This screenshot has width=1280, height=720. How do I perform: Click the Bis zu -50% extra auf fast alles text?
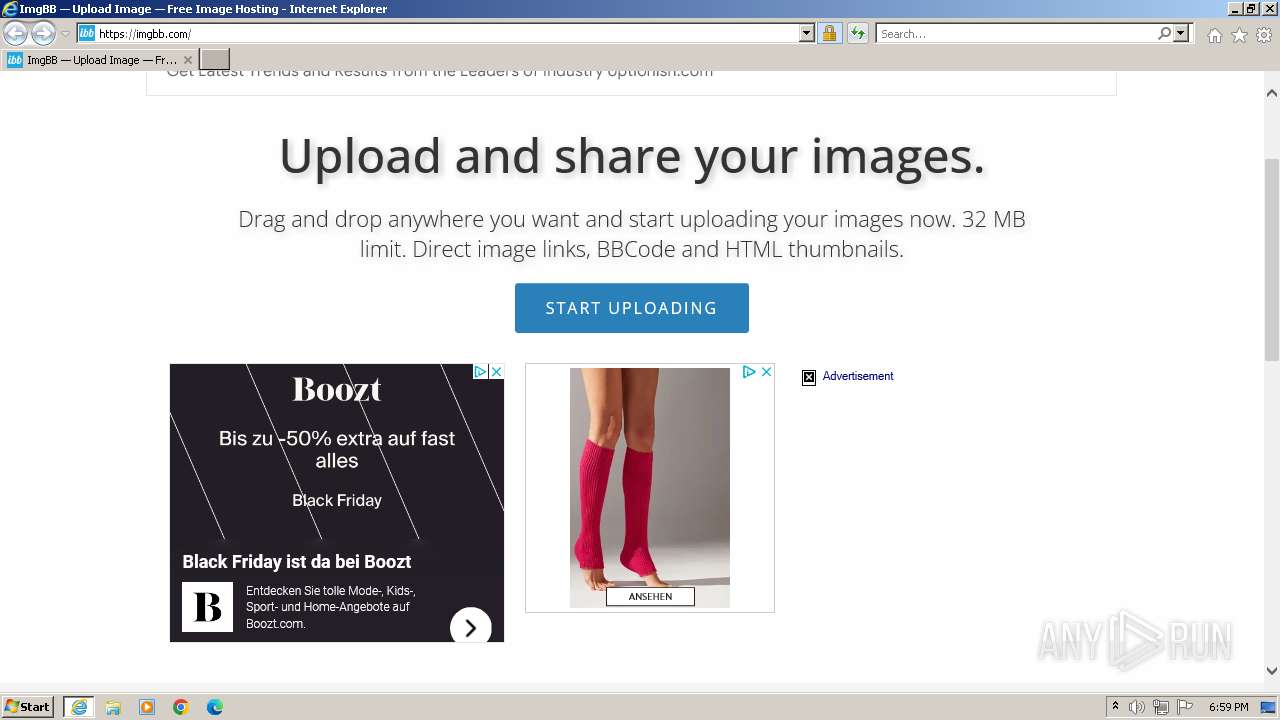click(337, 449)
